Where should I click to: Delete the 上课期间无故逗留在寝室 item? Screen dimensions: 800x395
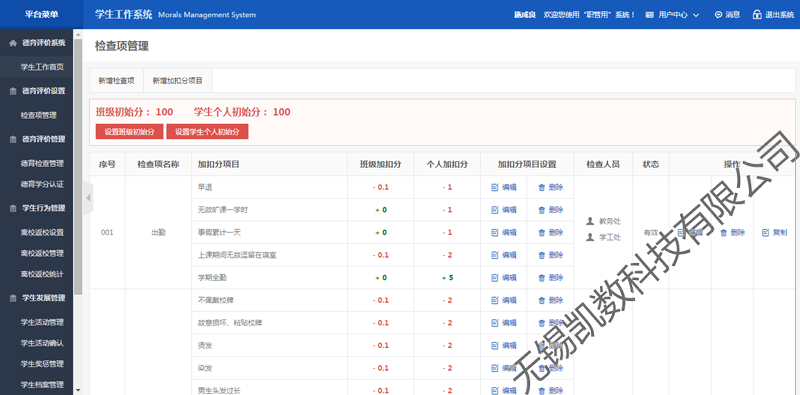click(551, 255)
